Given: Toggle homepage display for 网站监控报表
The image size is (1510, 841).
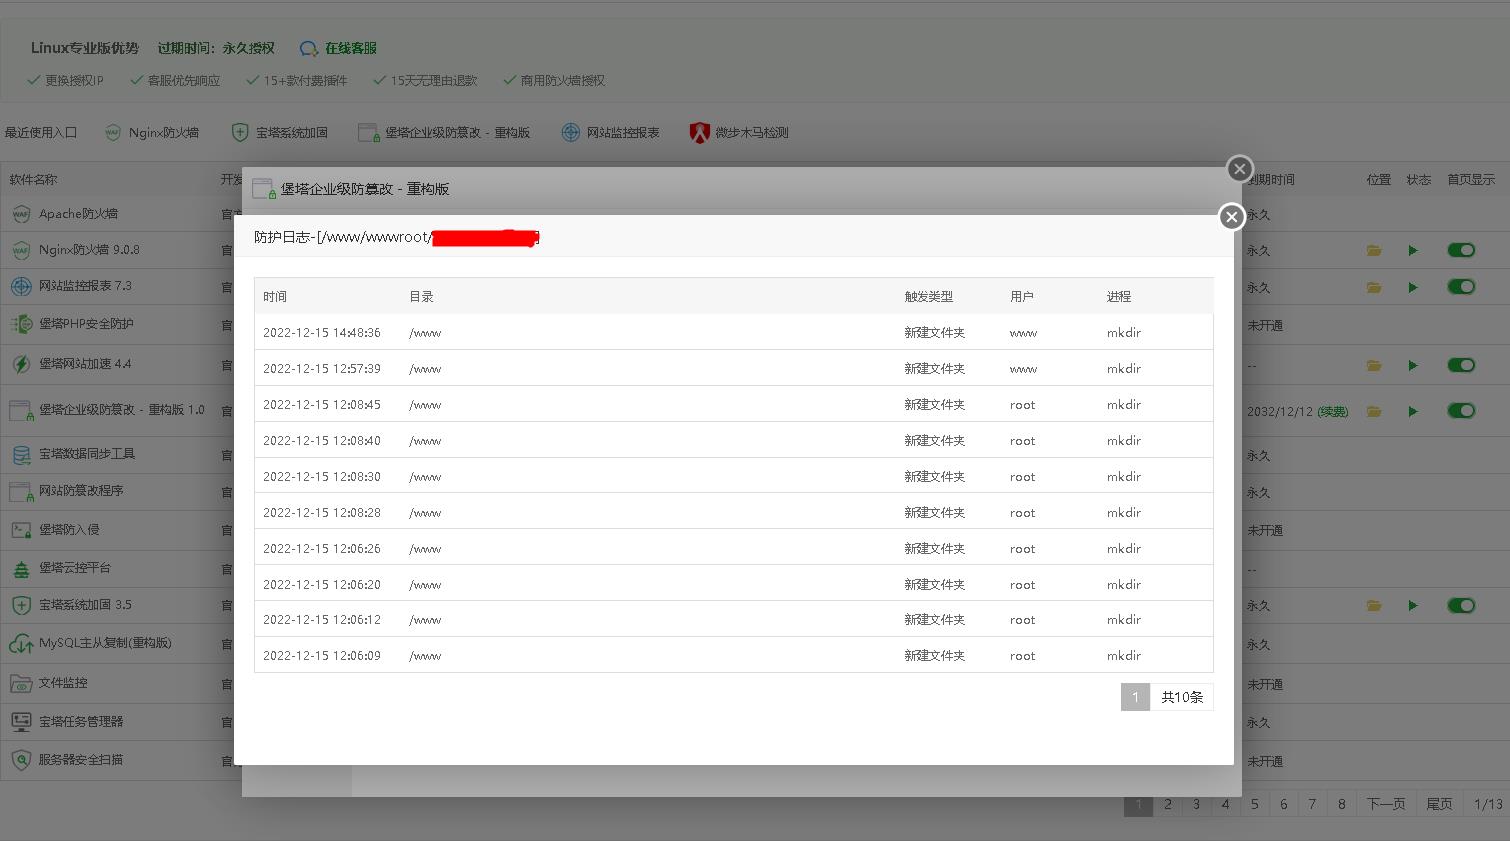Looking at the screenshot, I should point(1461,286).
